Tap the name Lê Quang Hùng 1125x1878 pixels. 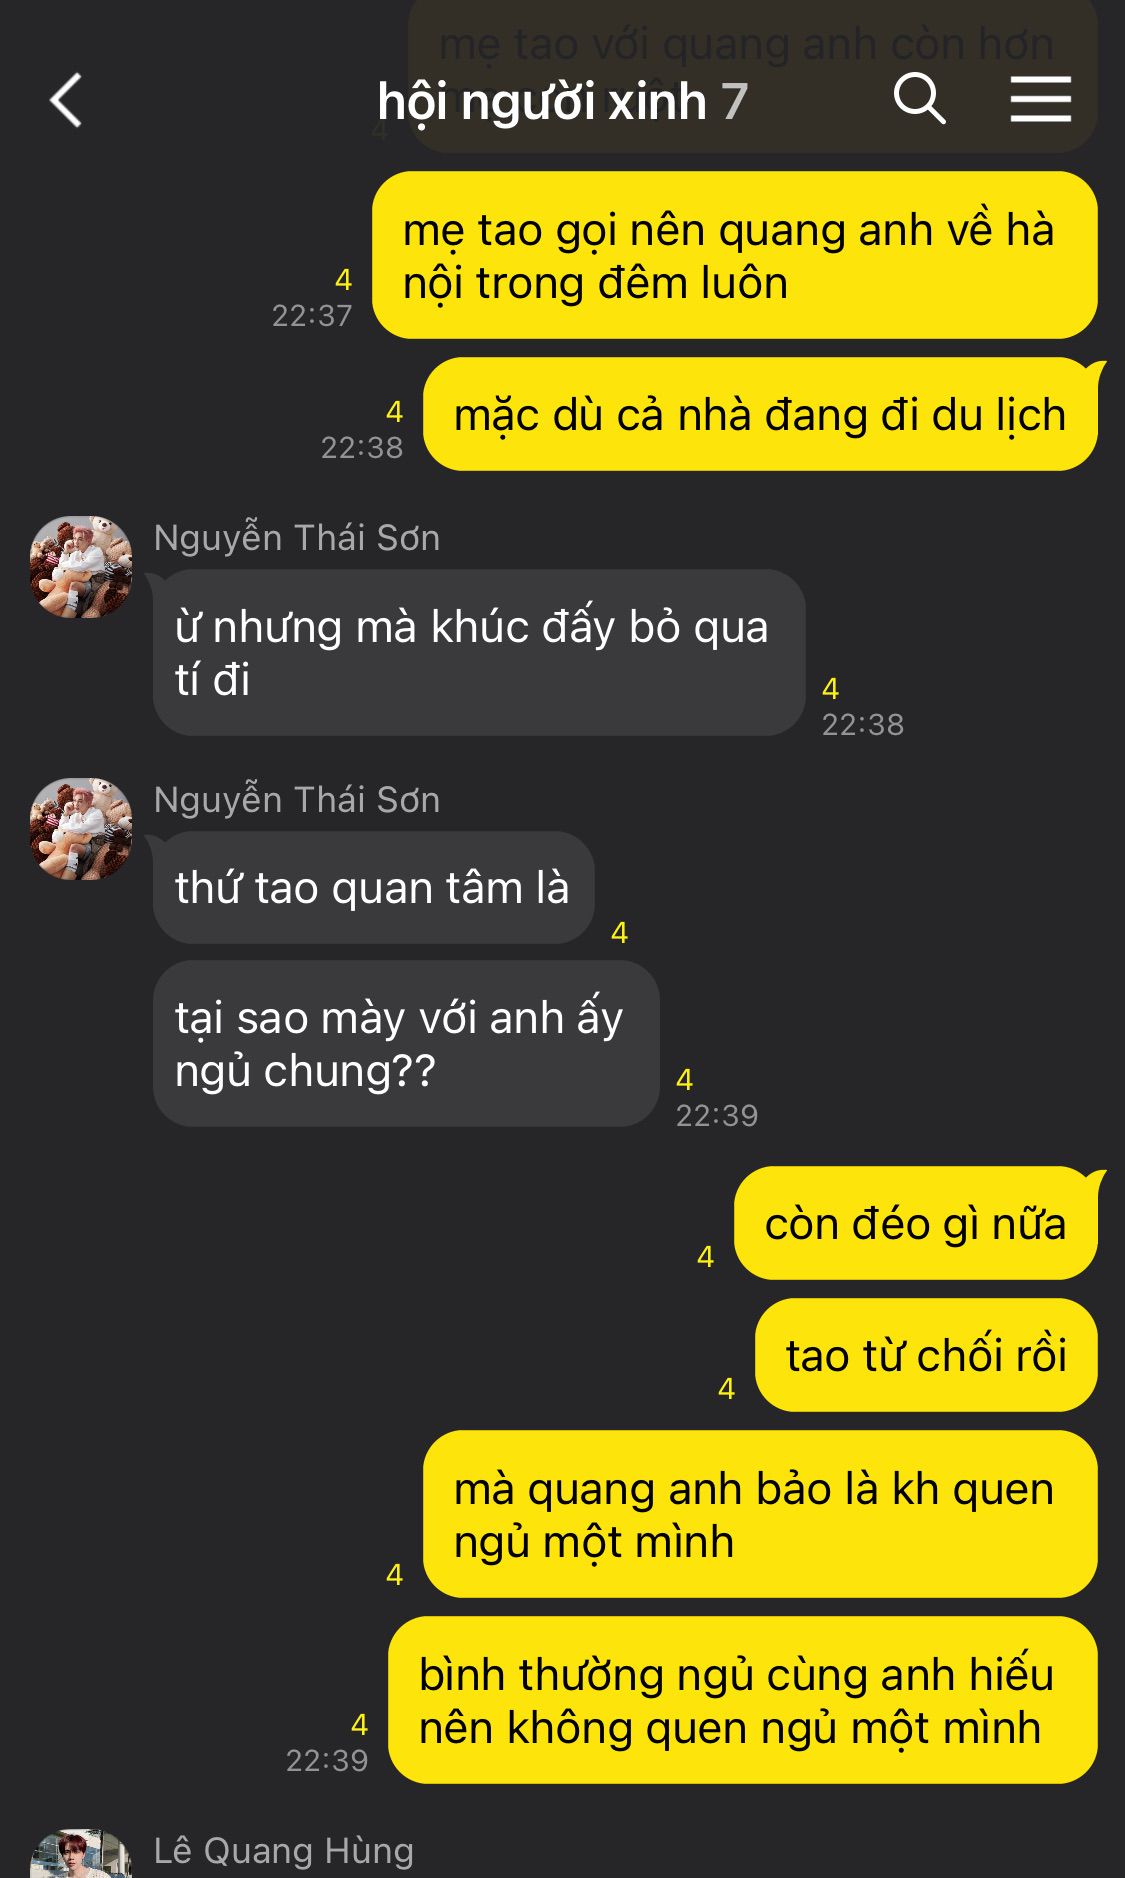(284, 1850)
